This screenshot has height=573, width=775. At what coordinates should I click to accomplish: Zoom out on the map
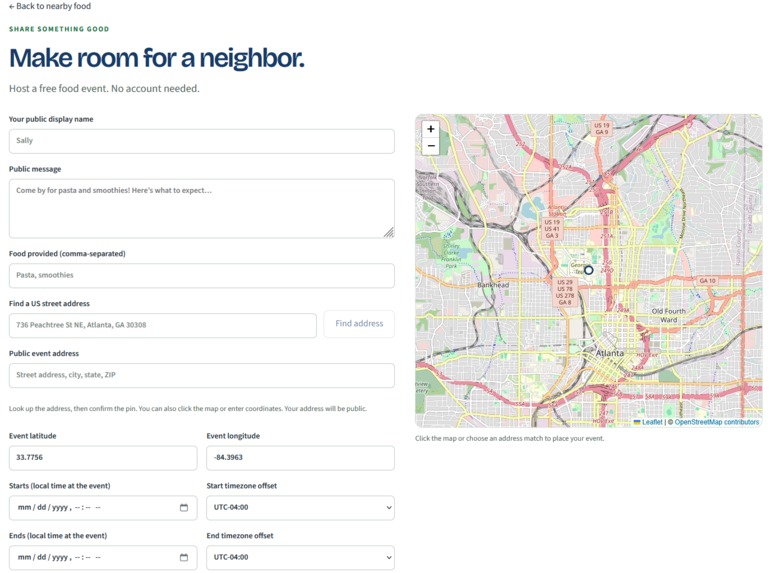point(431,146)
